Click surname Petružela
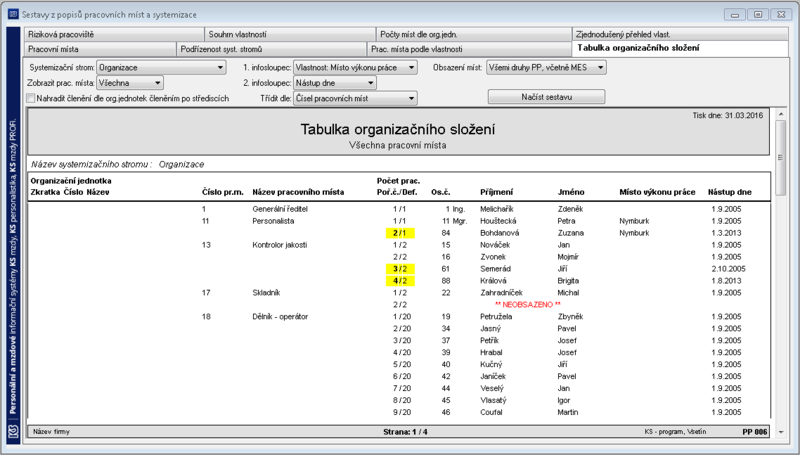This screenshot has width=800, height=455. coord(496,317)
